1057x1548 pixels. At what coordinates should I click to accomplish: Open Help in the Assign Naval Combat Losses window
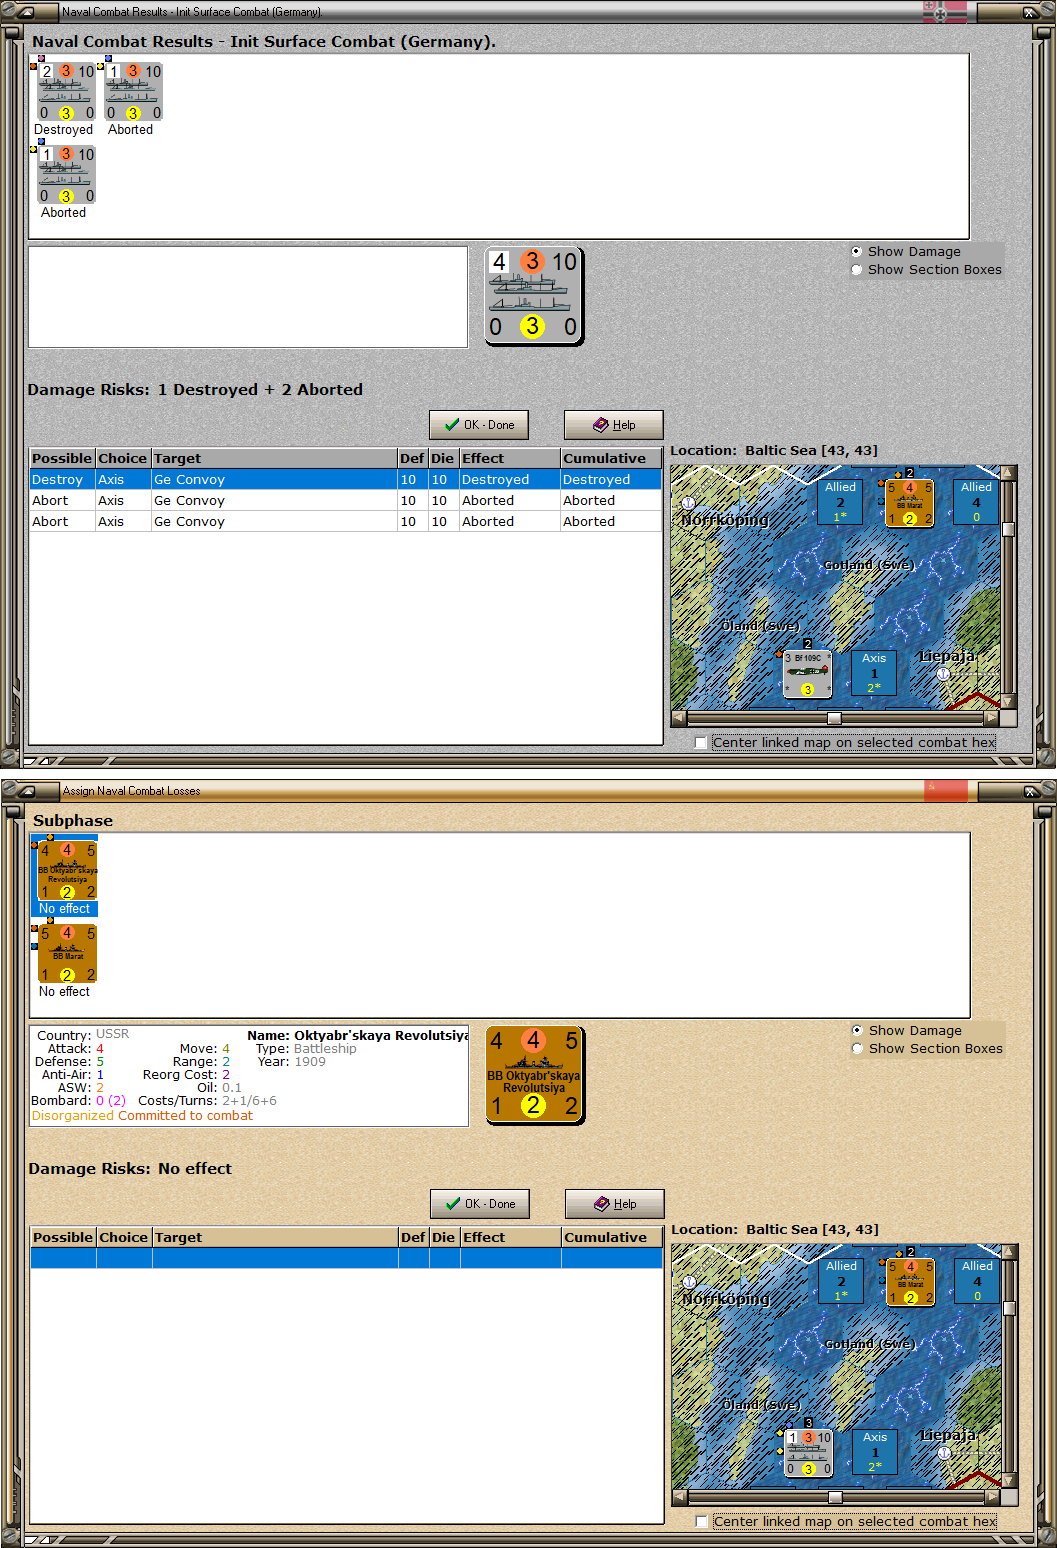click(615, 1204)
